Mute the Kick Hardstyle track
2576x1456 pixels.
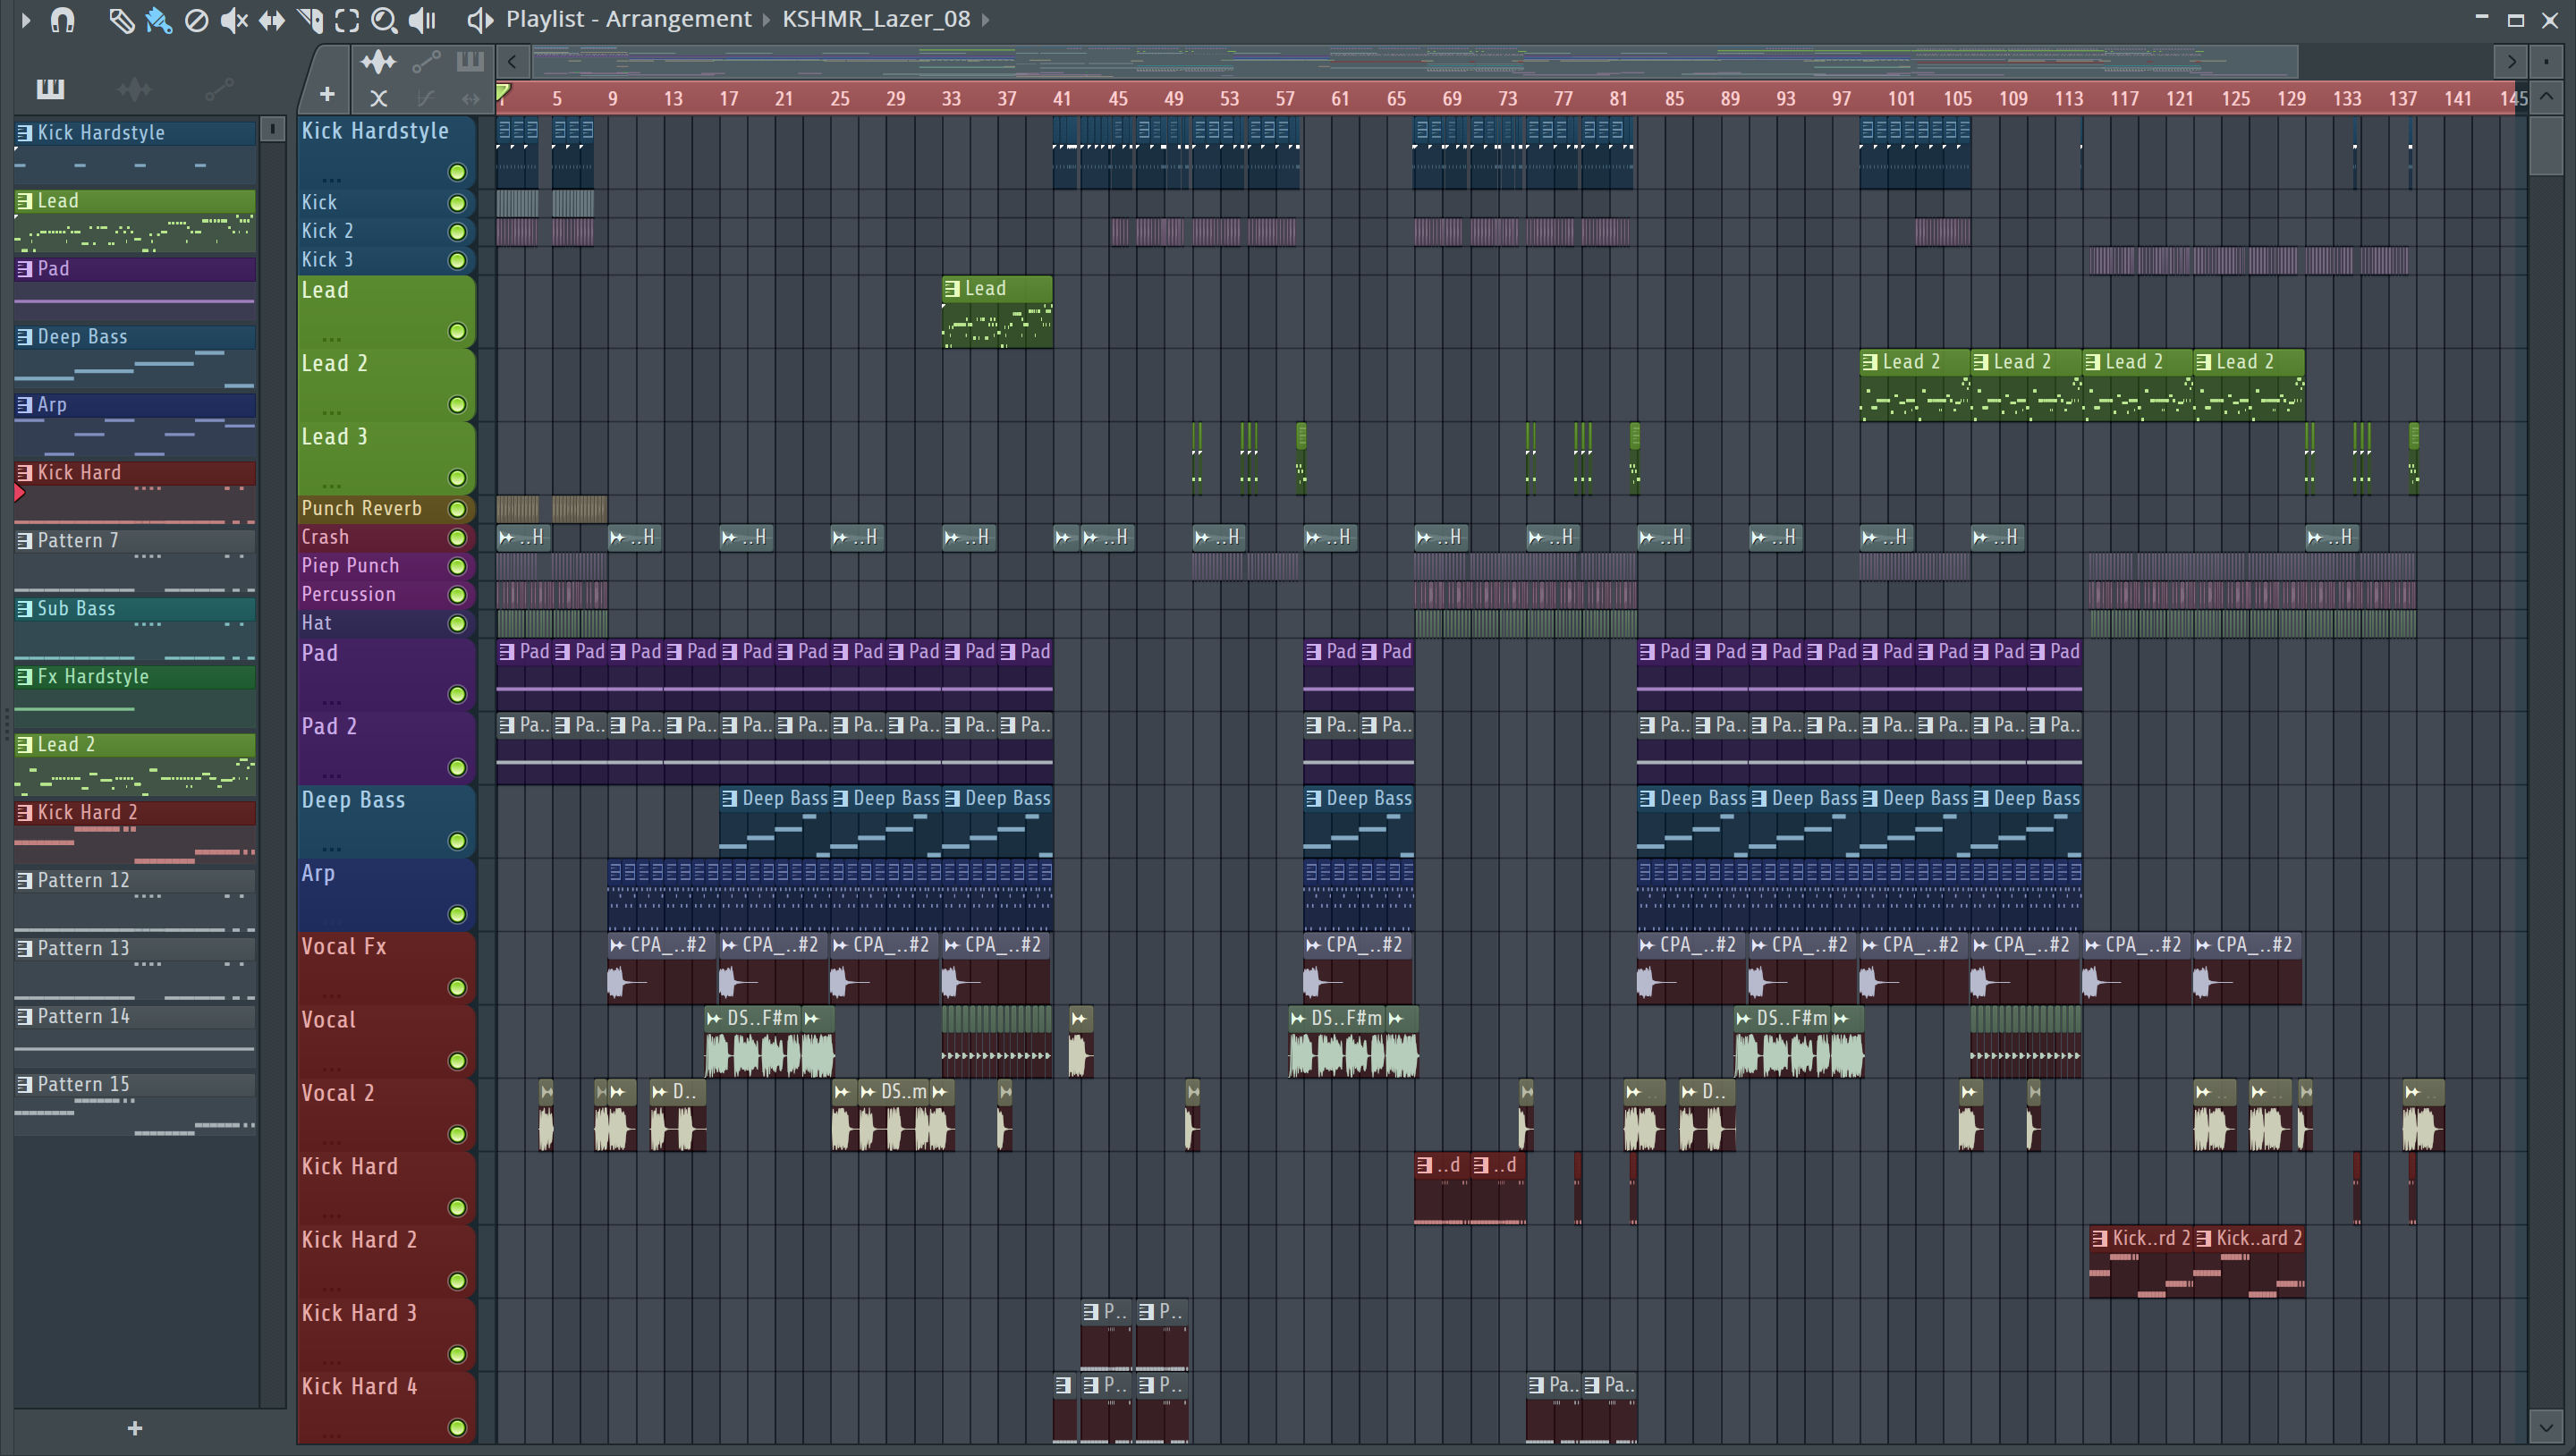[x=457, y=172]
